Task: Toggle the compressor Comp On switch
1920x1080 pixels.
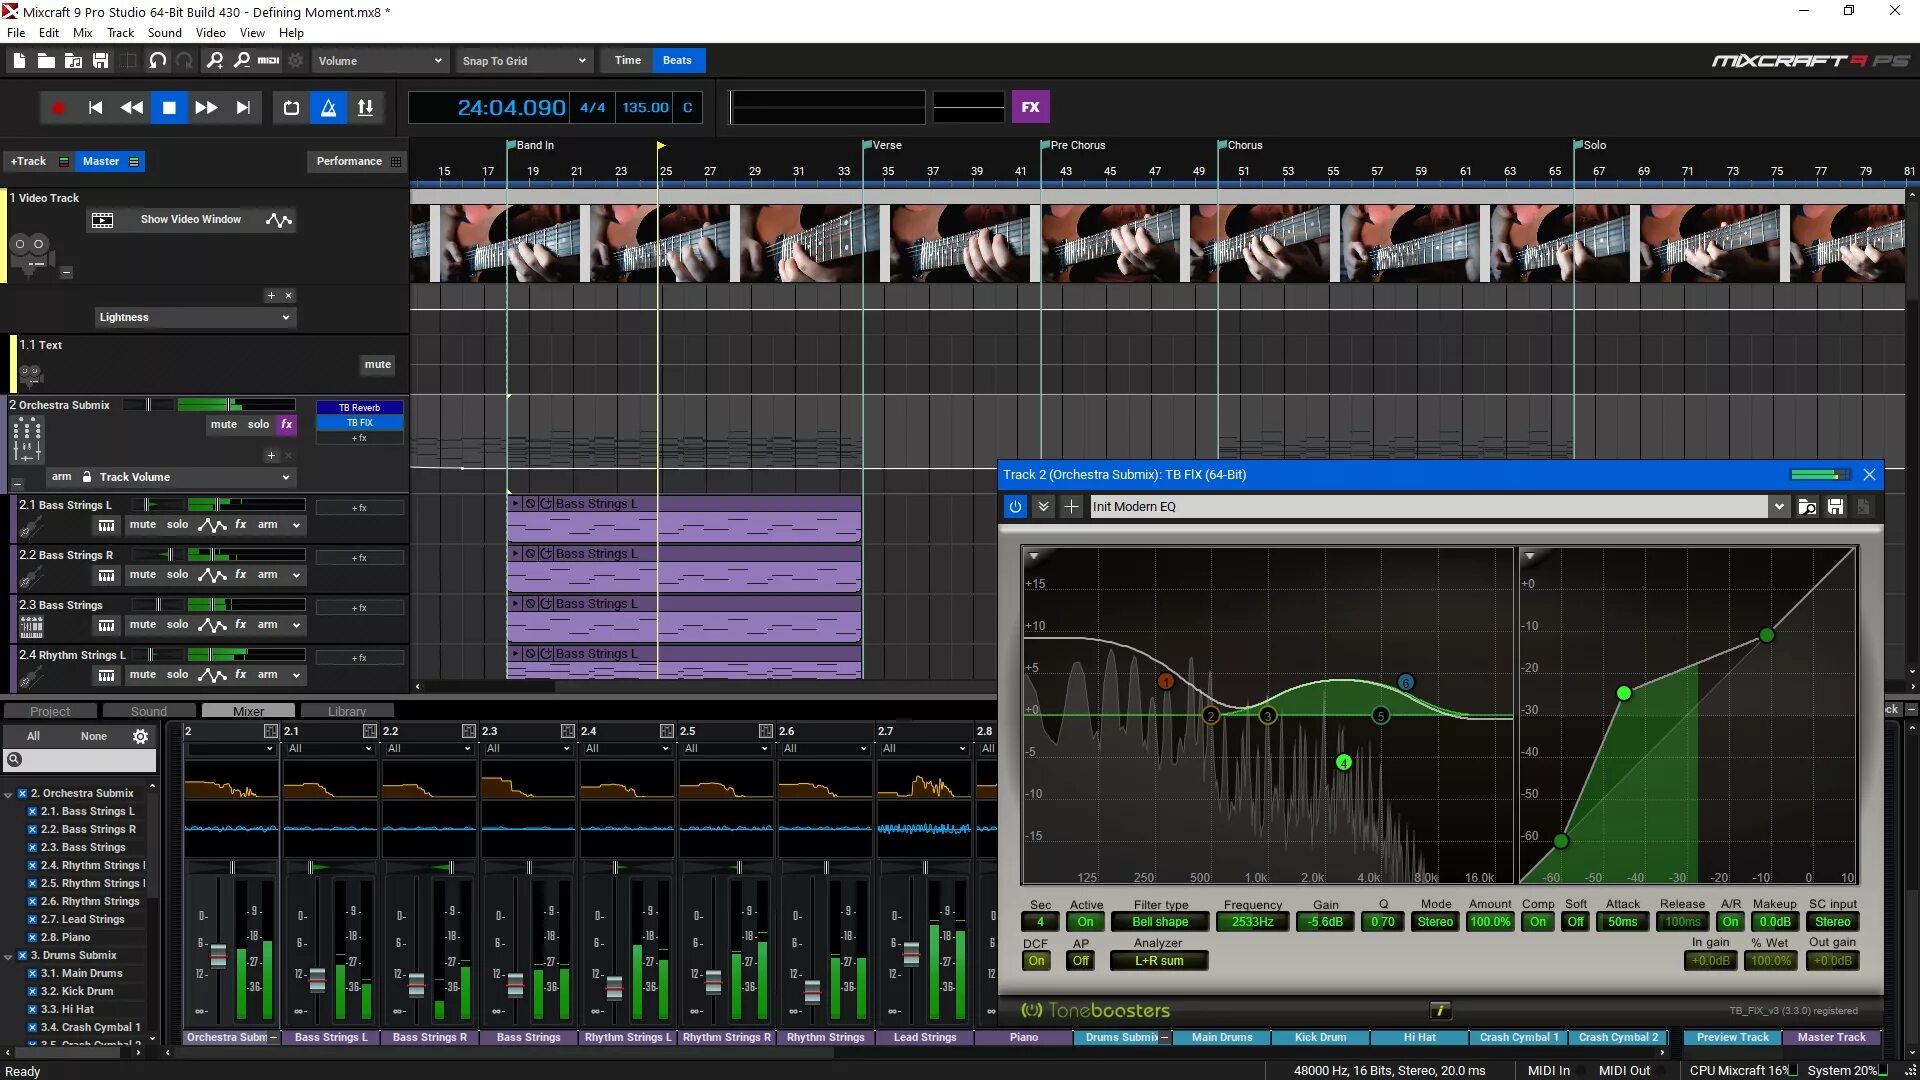Action: [x=1537, y=922]
